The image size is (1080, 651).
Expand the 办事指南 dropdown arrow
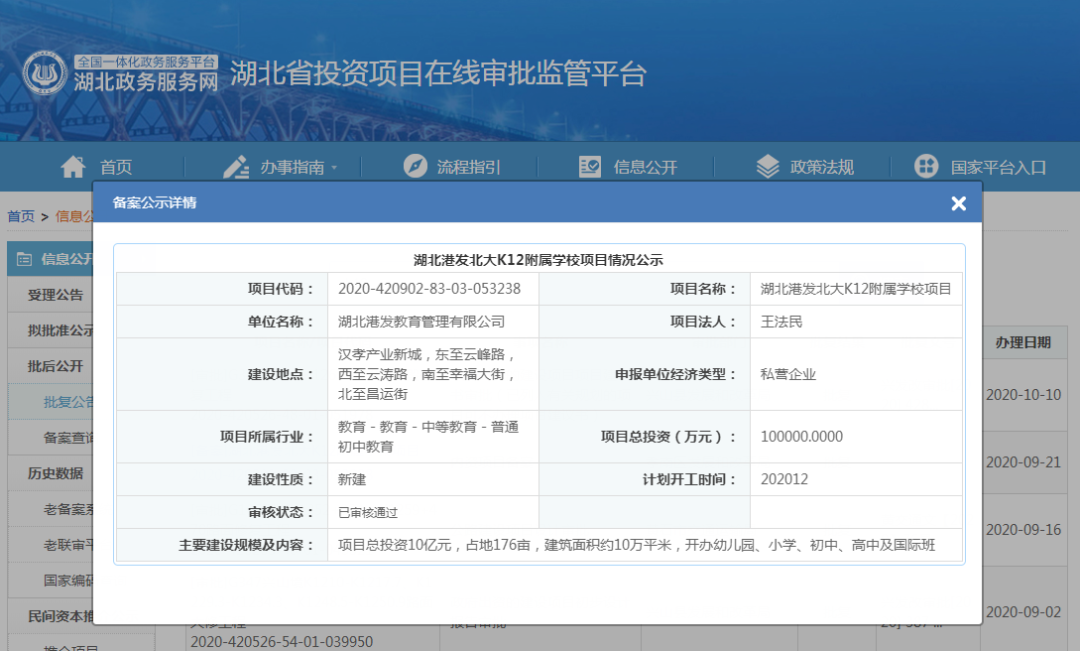coord(334,168)
